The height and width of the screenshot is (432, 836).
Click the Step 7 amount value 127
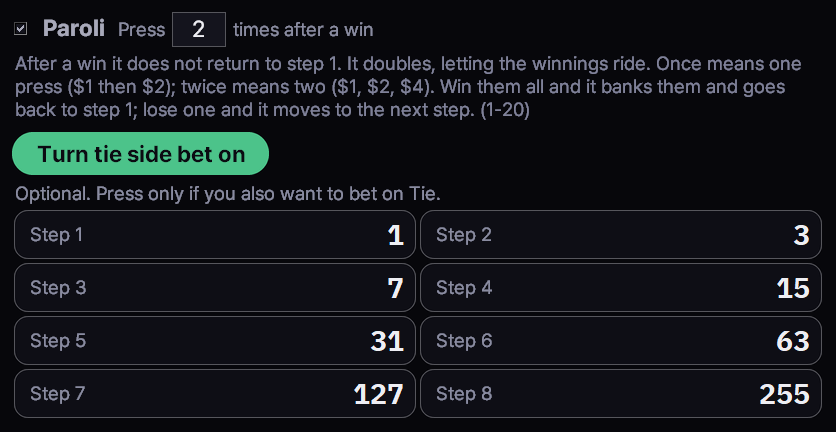click(x=379, y=394)
